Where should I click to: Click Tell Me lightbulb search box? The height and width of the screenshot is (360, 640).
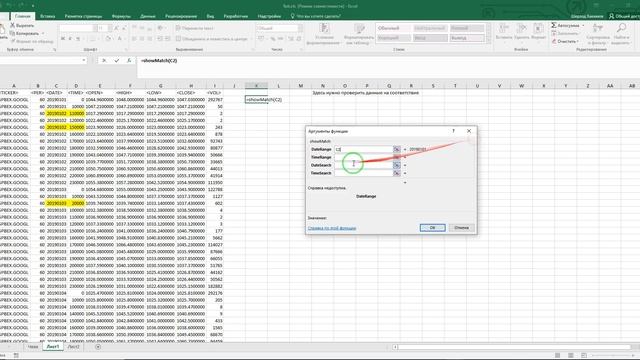(x=316, y=16)
